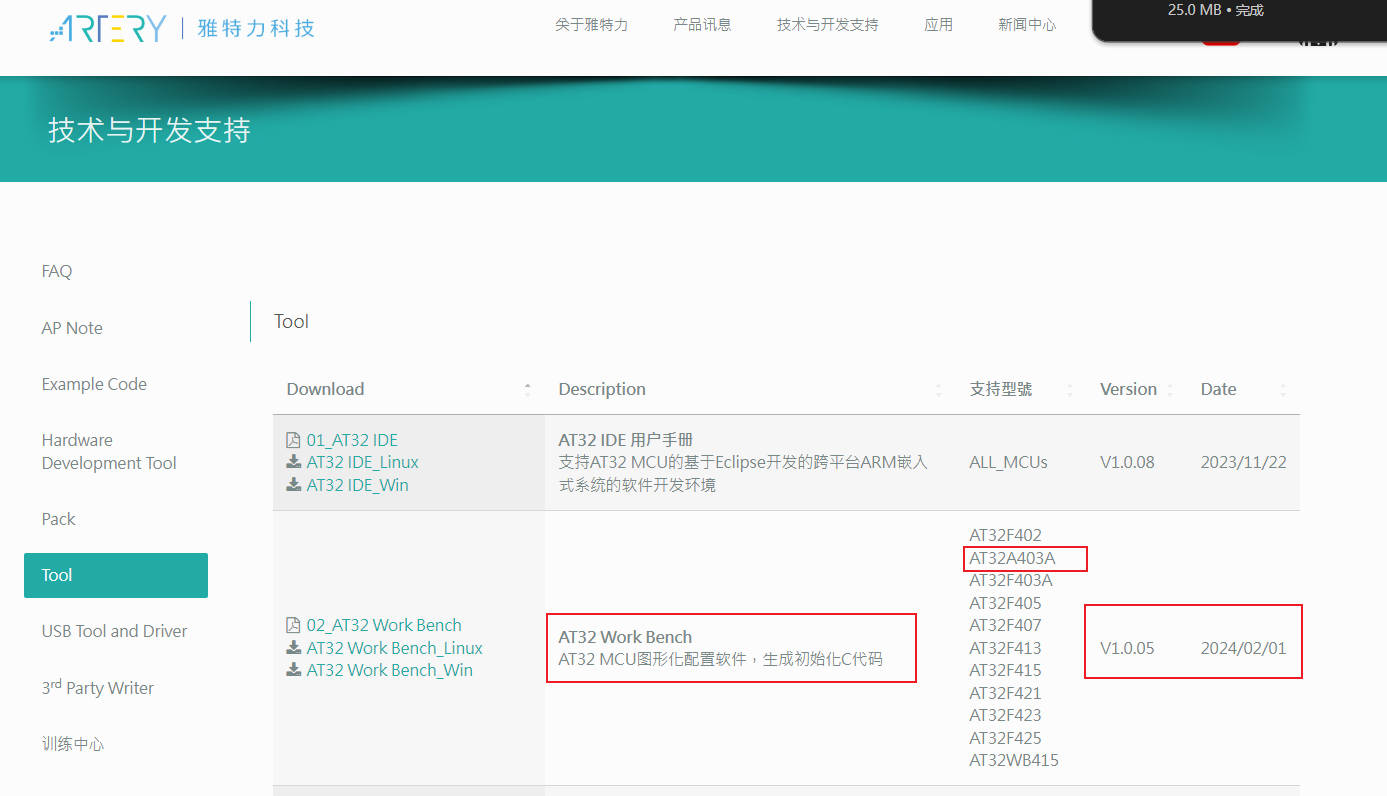The width and height of the screenshot is (1387, 796).
Task: Open the 01_AT32 IDE PDF link
Action: (x=352, y=440)
